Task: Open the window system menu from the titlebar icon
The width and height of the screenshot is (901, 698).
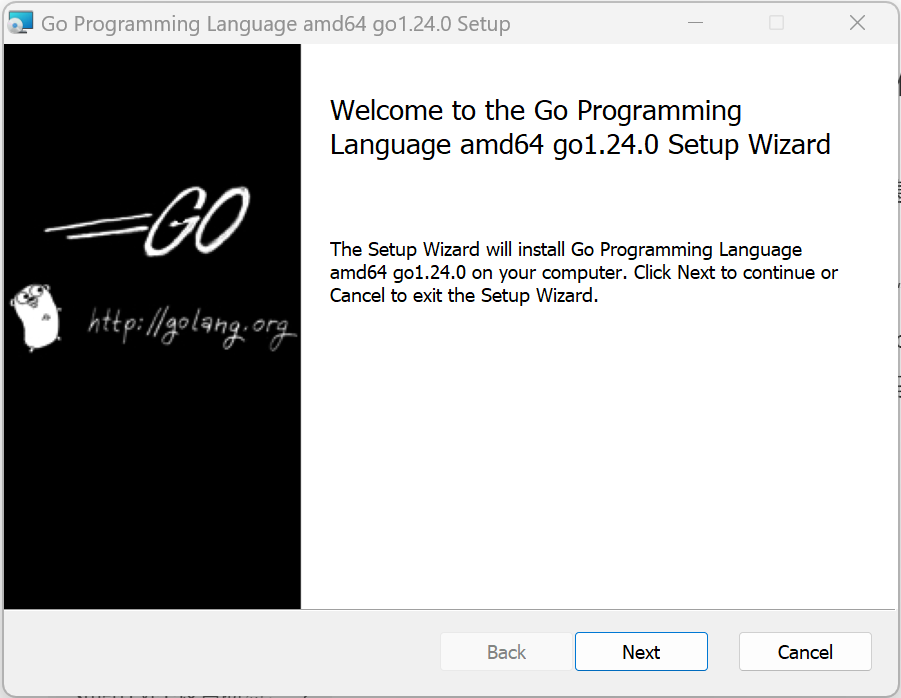Action: click(20, 21)
